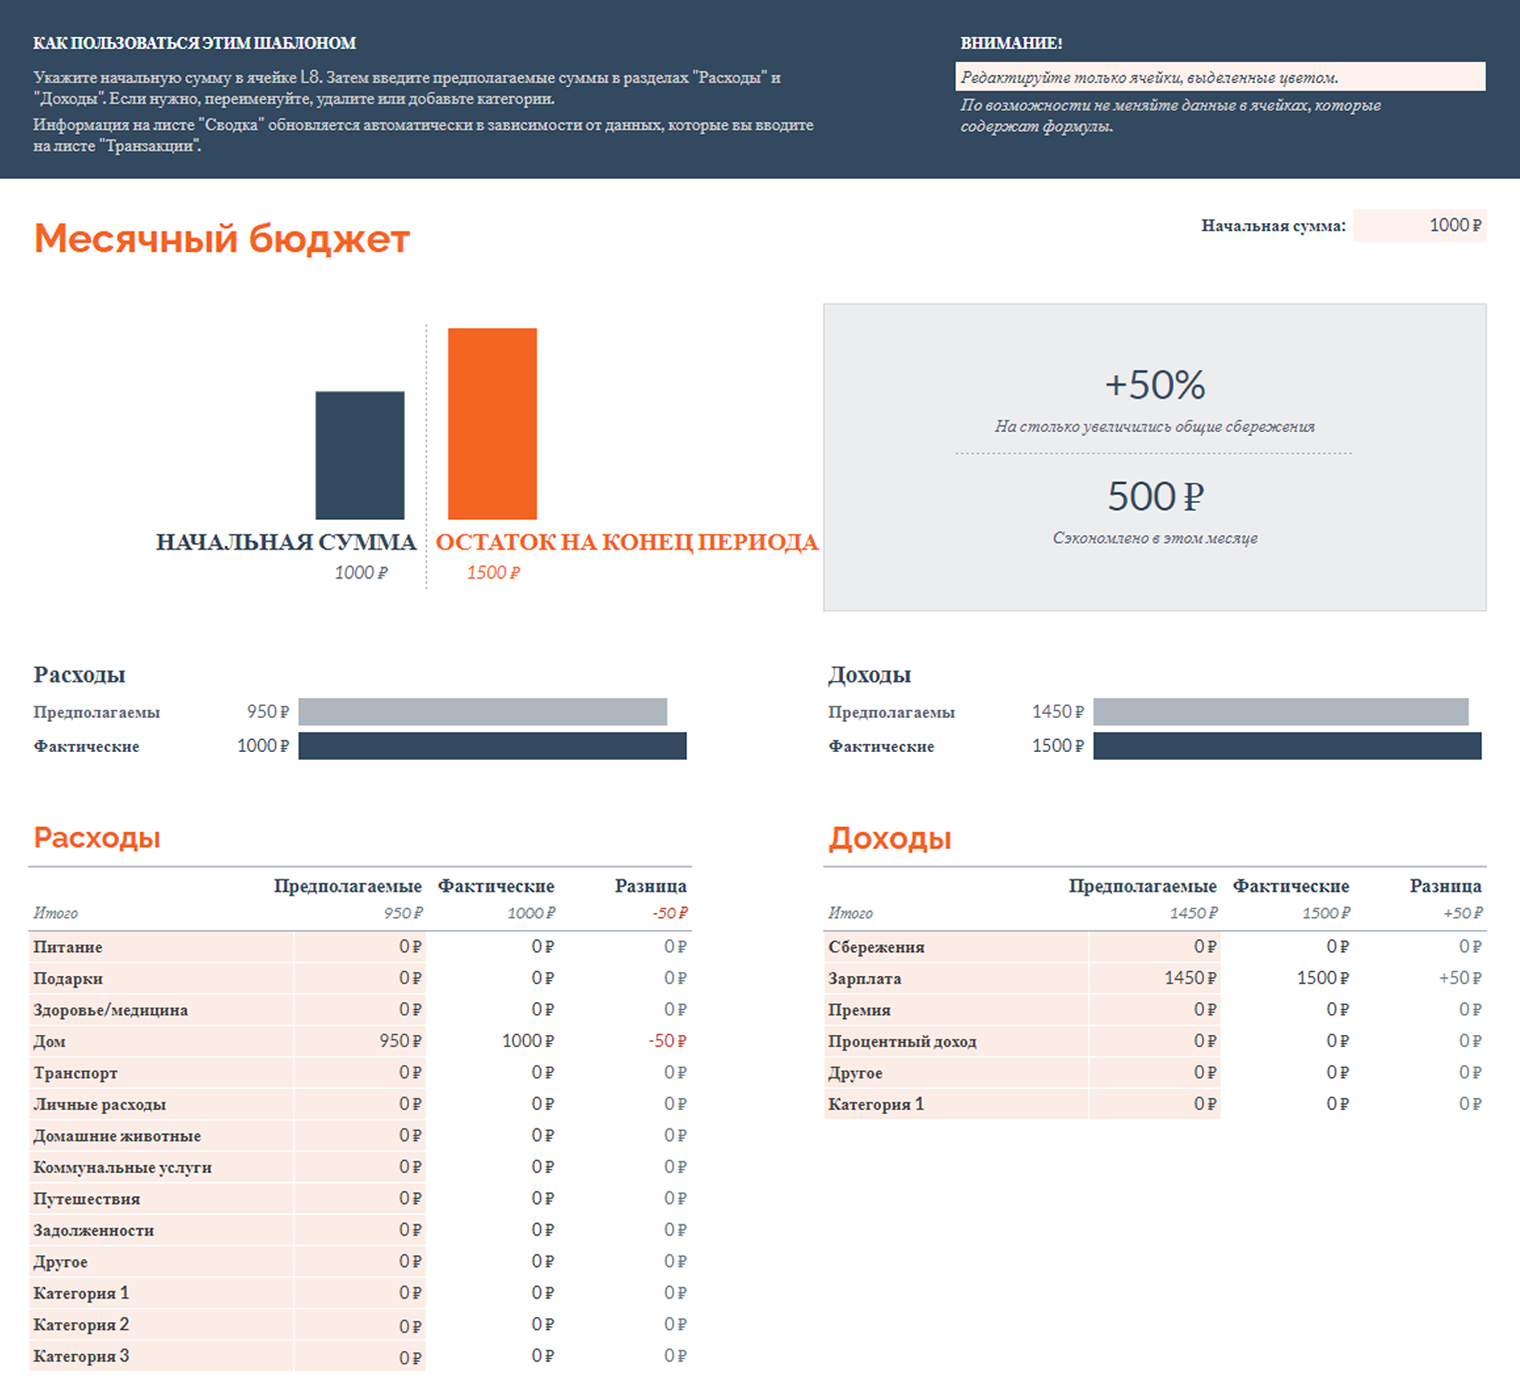1520x1400 pixels.
Task: Click the Процентный доход category cell
Action: [x=956, y=1041]
